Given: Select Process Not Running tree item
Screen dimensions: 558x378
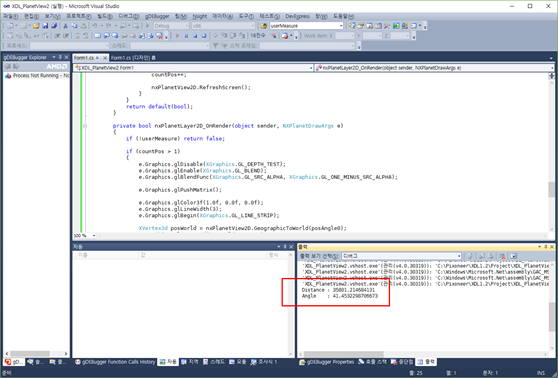Looking at the screenshot, I should point(37,75).
